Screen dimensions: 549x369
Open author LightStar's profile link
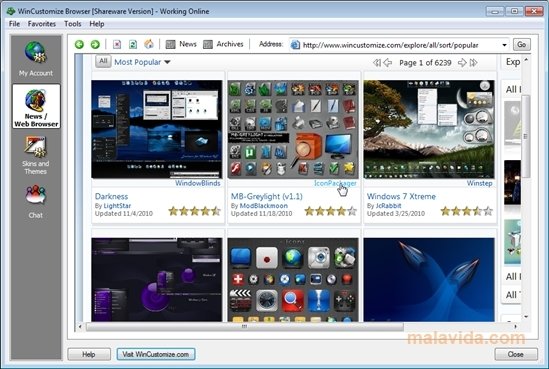point(117,206)
